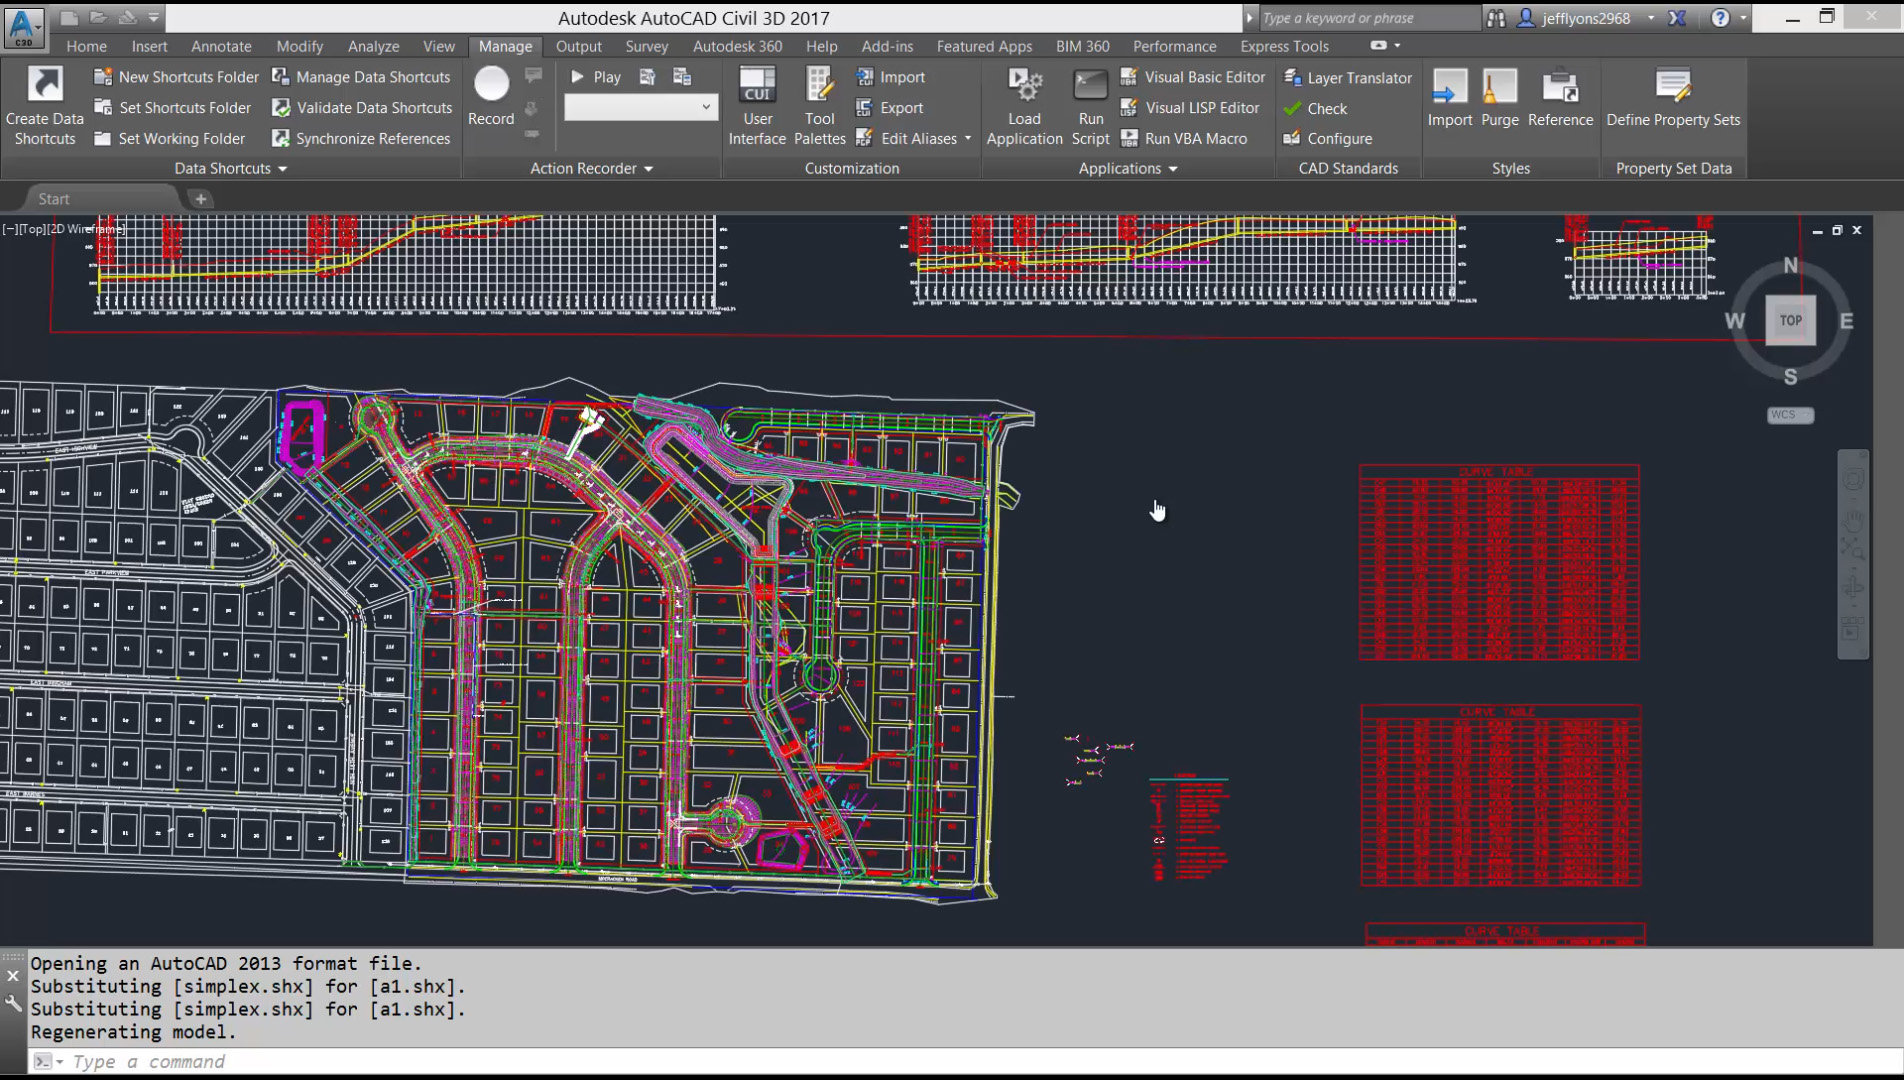Open the Edit Aliases dropdown arrow
This screenshot has width=1904, height=1080.
click(x=968, y=139)
